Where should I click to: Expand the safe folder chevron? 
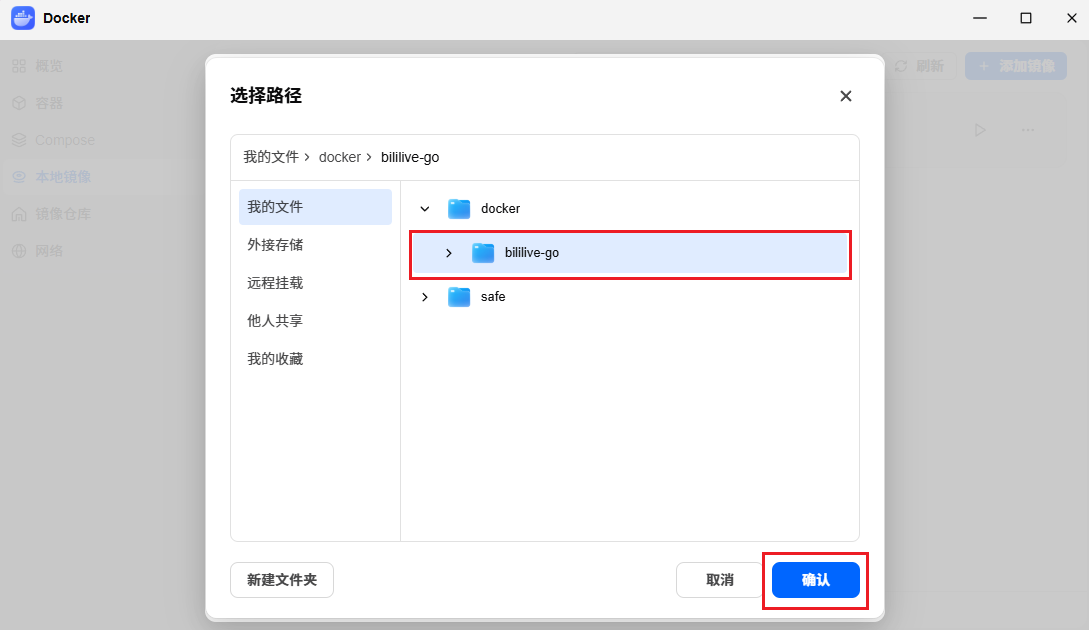(x=425, y=297)
